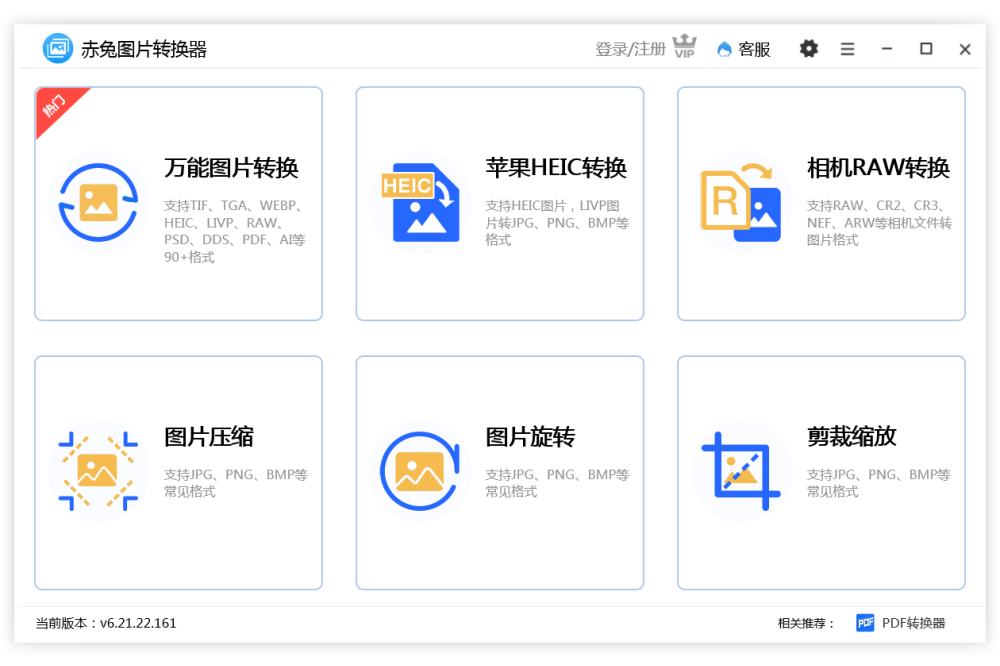Click the image rotation icon
Image resolution: width=1000 pixels, height=666 pixels.
tap(420, 471)
